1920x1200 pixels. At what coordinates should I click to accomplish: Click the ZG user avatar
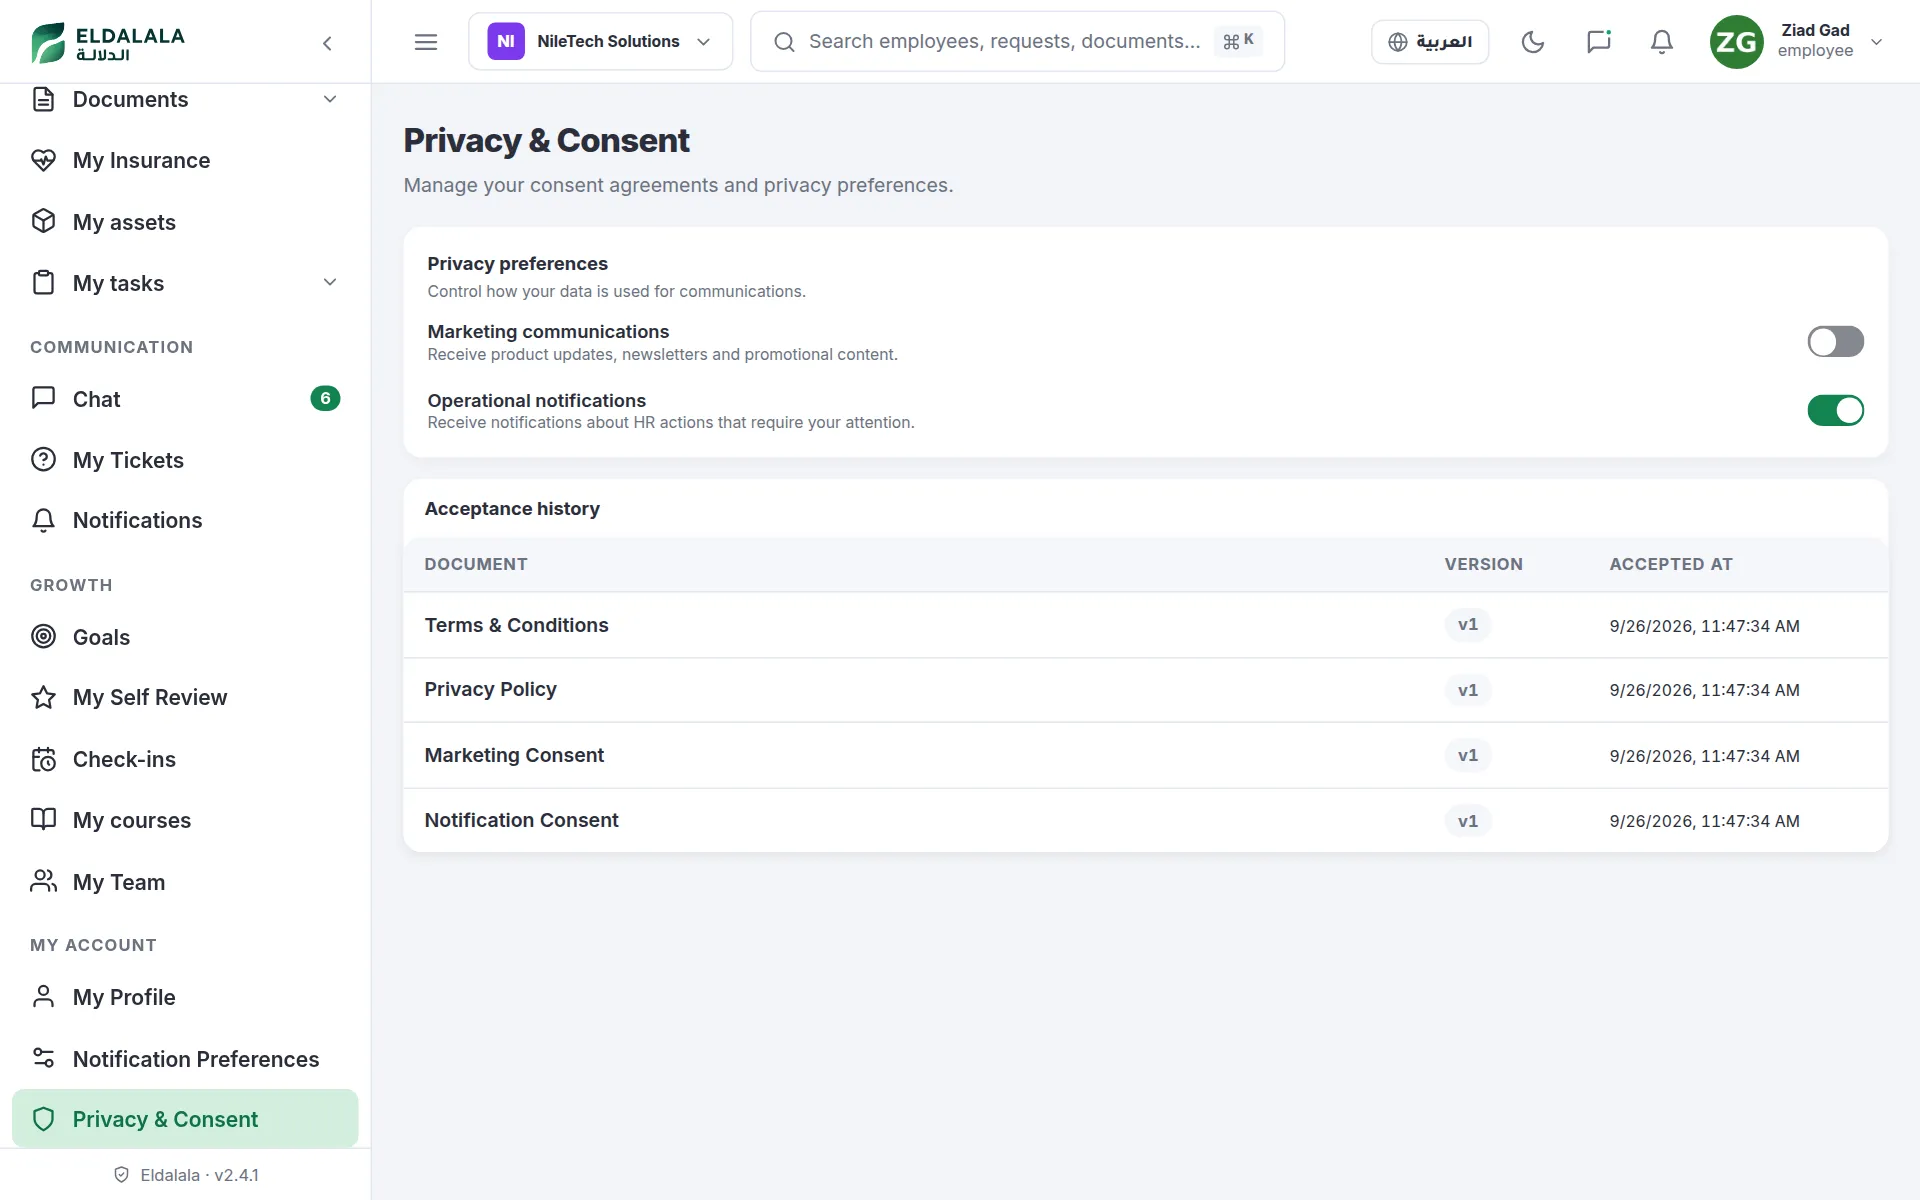click(1736, 42)
